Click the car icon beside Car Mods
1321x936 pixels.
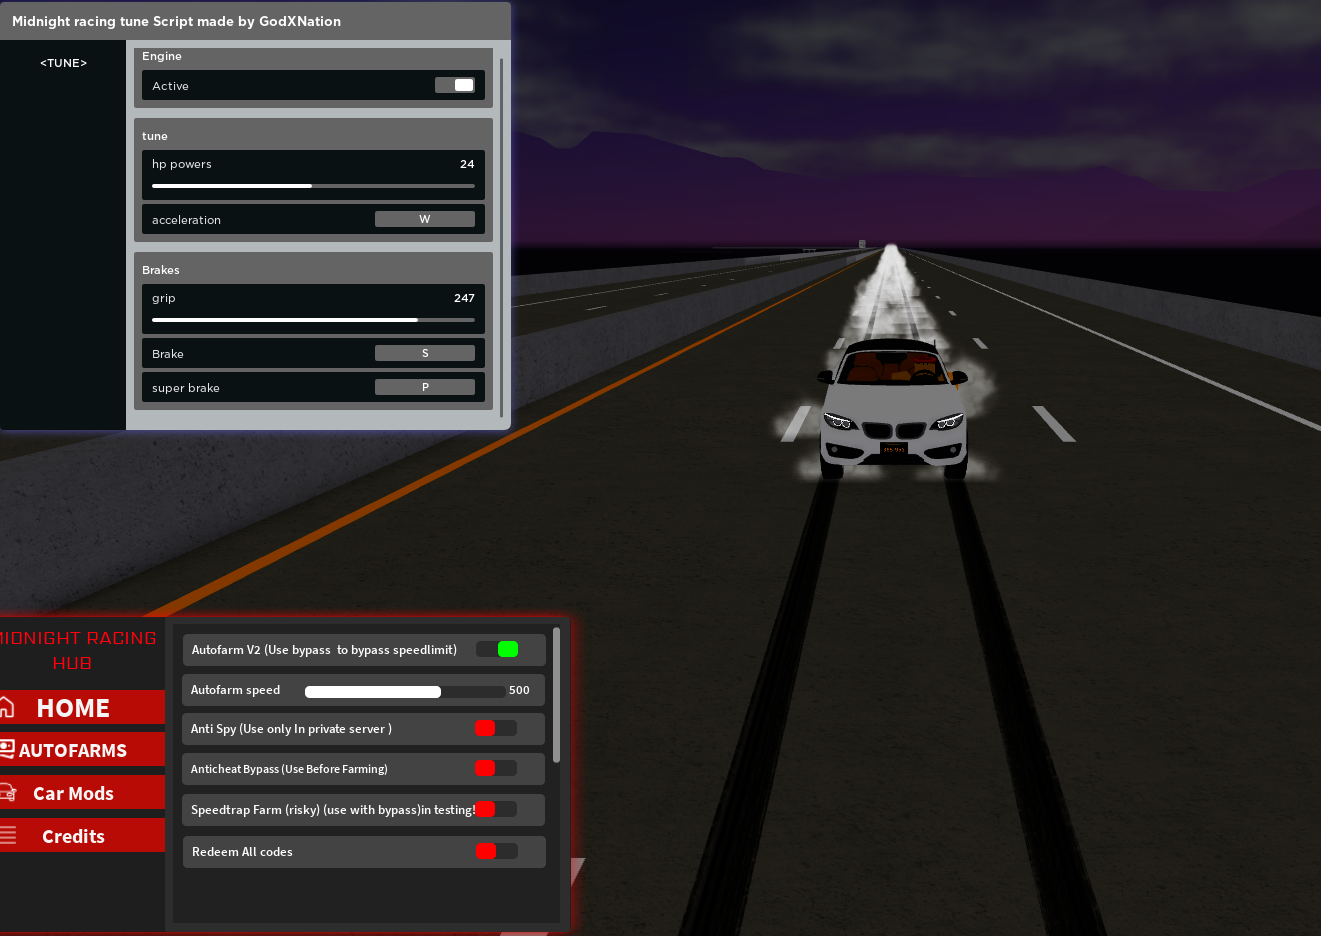tap(7, 793)
